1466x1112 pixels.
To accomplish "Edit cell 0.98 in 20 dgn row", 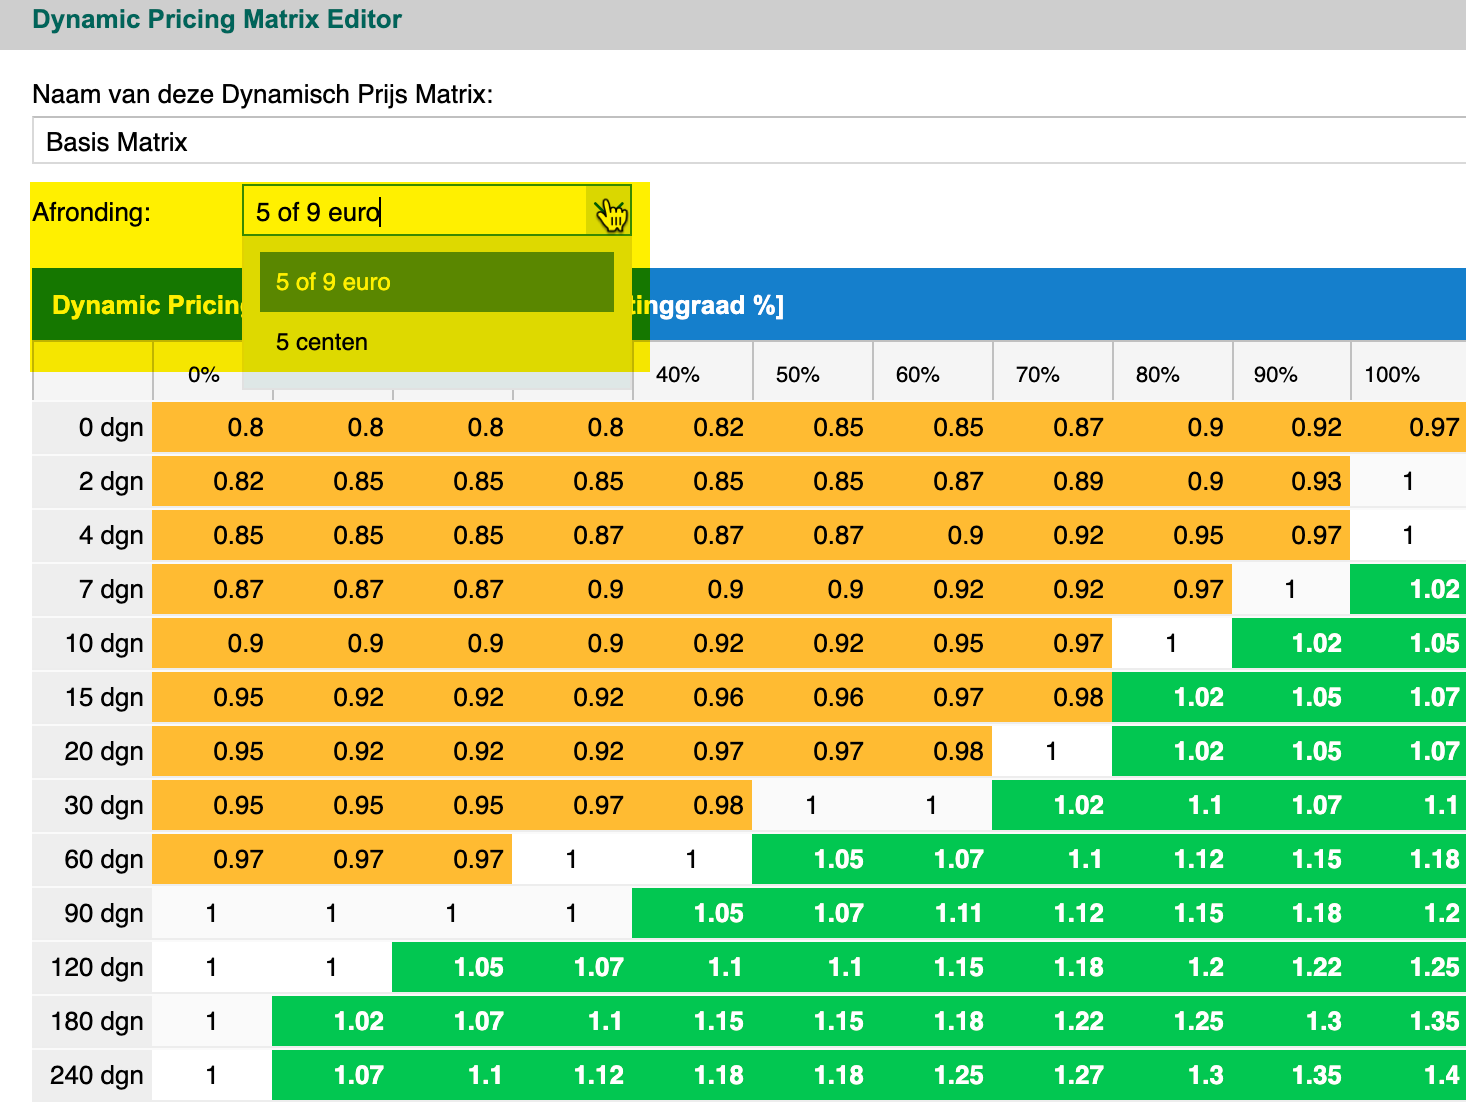I will click(932, 751).
